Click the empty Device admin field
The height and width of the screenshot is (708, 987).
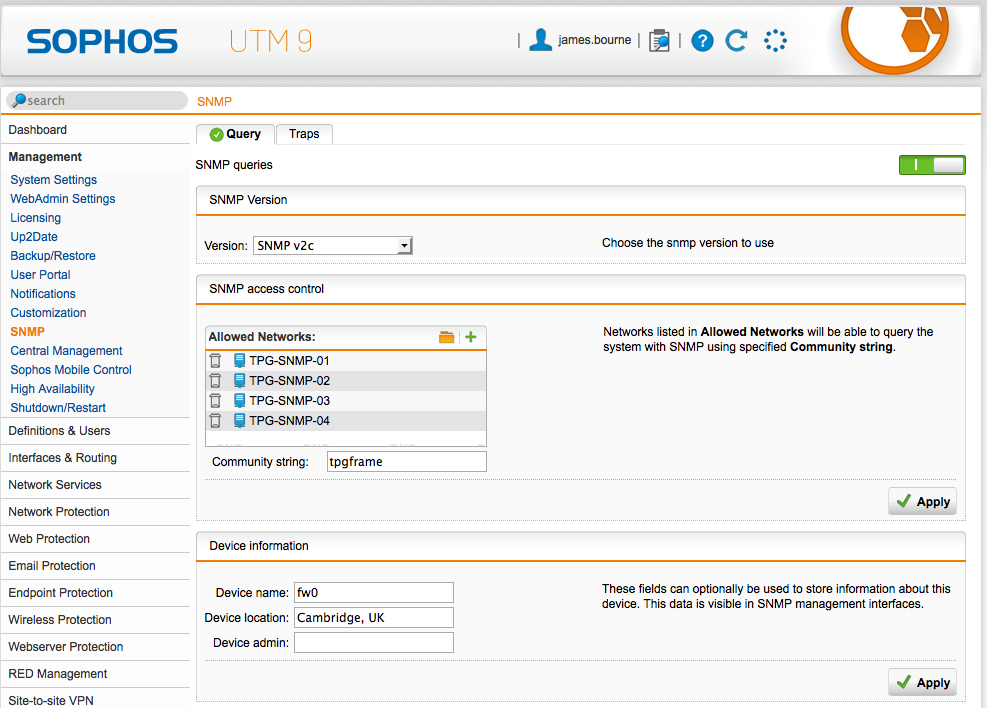tap(374, 643)
